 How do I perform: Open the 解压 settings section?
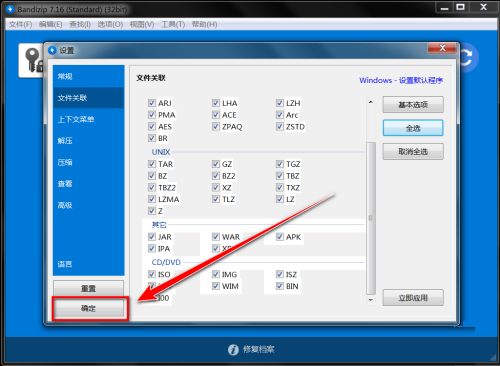tap(88, 141)
